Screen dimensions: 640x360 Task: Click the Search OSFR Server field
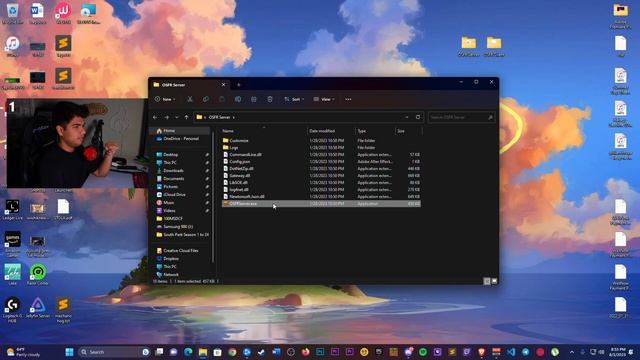click(461, 117)
